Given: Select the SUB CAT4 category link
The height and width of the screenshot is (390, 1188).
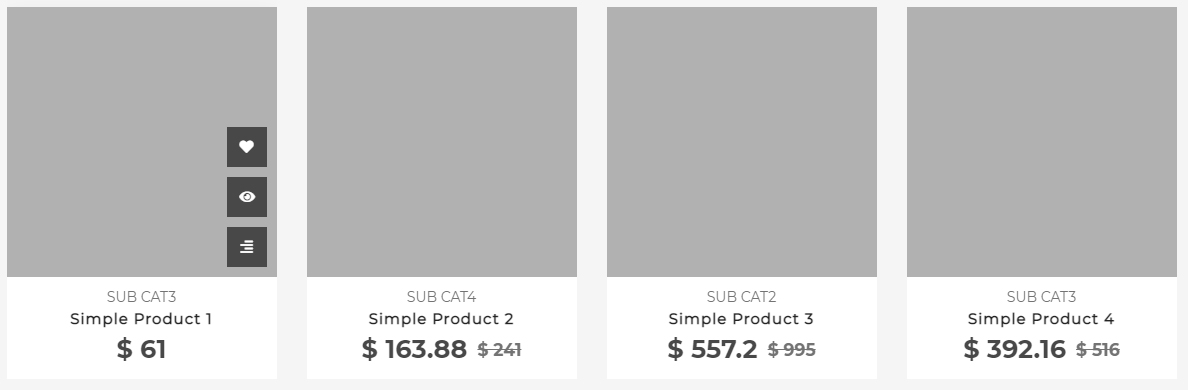Looking at the screenshot, I should pos(441,297).
